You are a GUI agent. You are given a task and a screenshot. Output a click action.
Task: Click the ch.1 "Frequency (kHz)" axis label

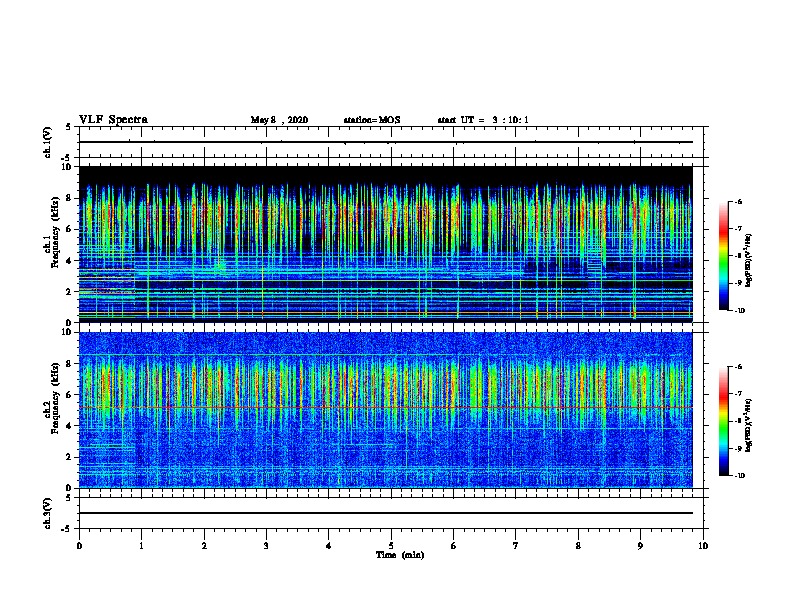point(56,233)
